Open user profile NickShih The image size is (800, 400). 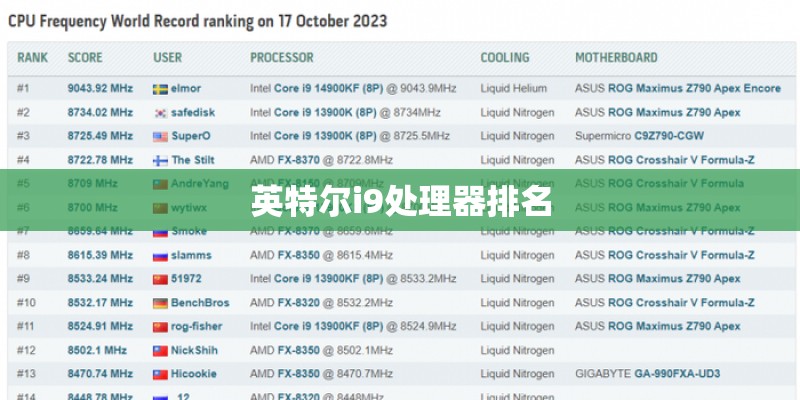coord(194,350)
